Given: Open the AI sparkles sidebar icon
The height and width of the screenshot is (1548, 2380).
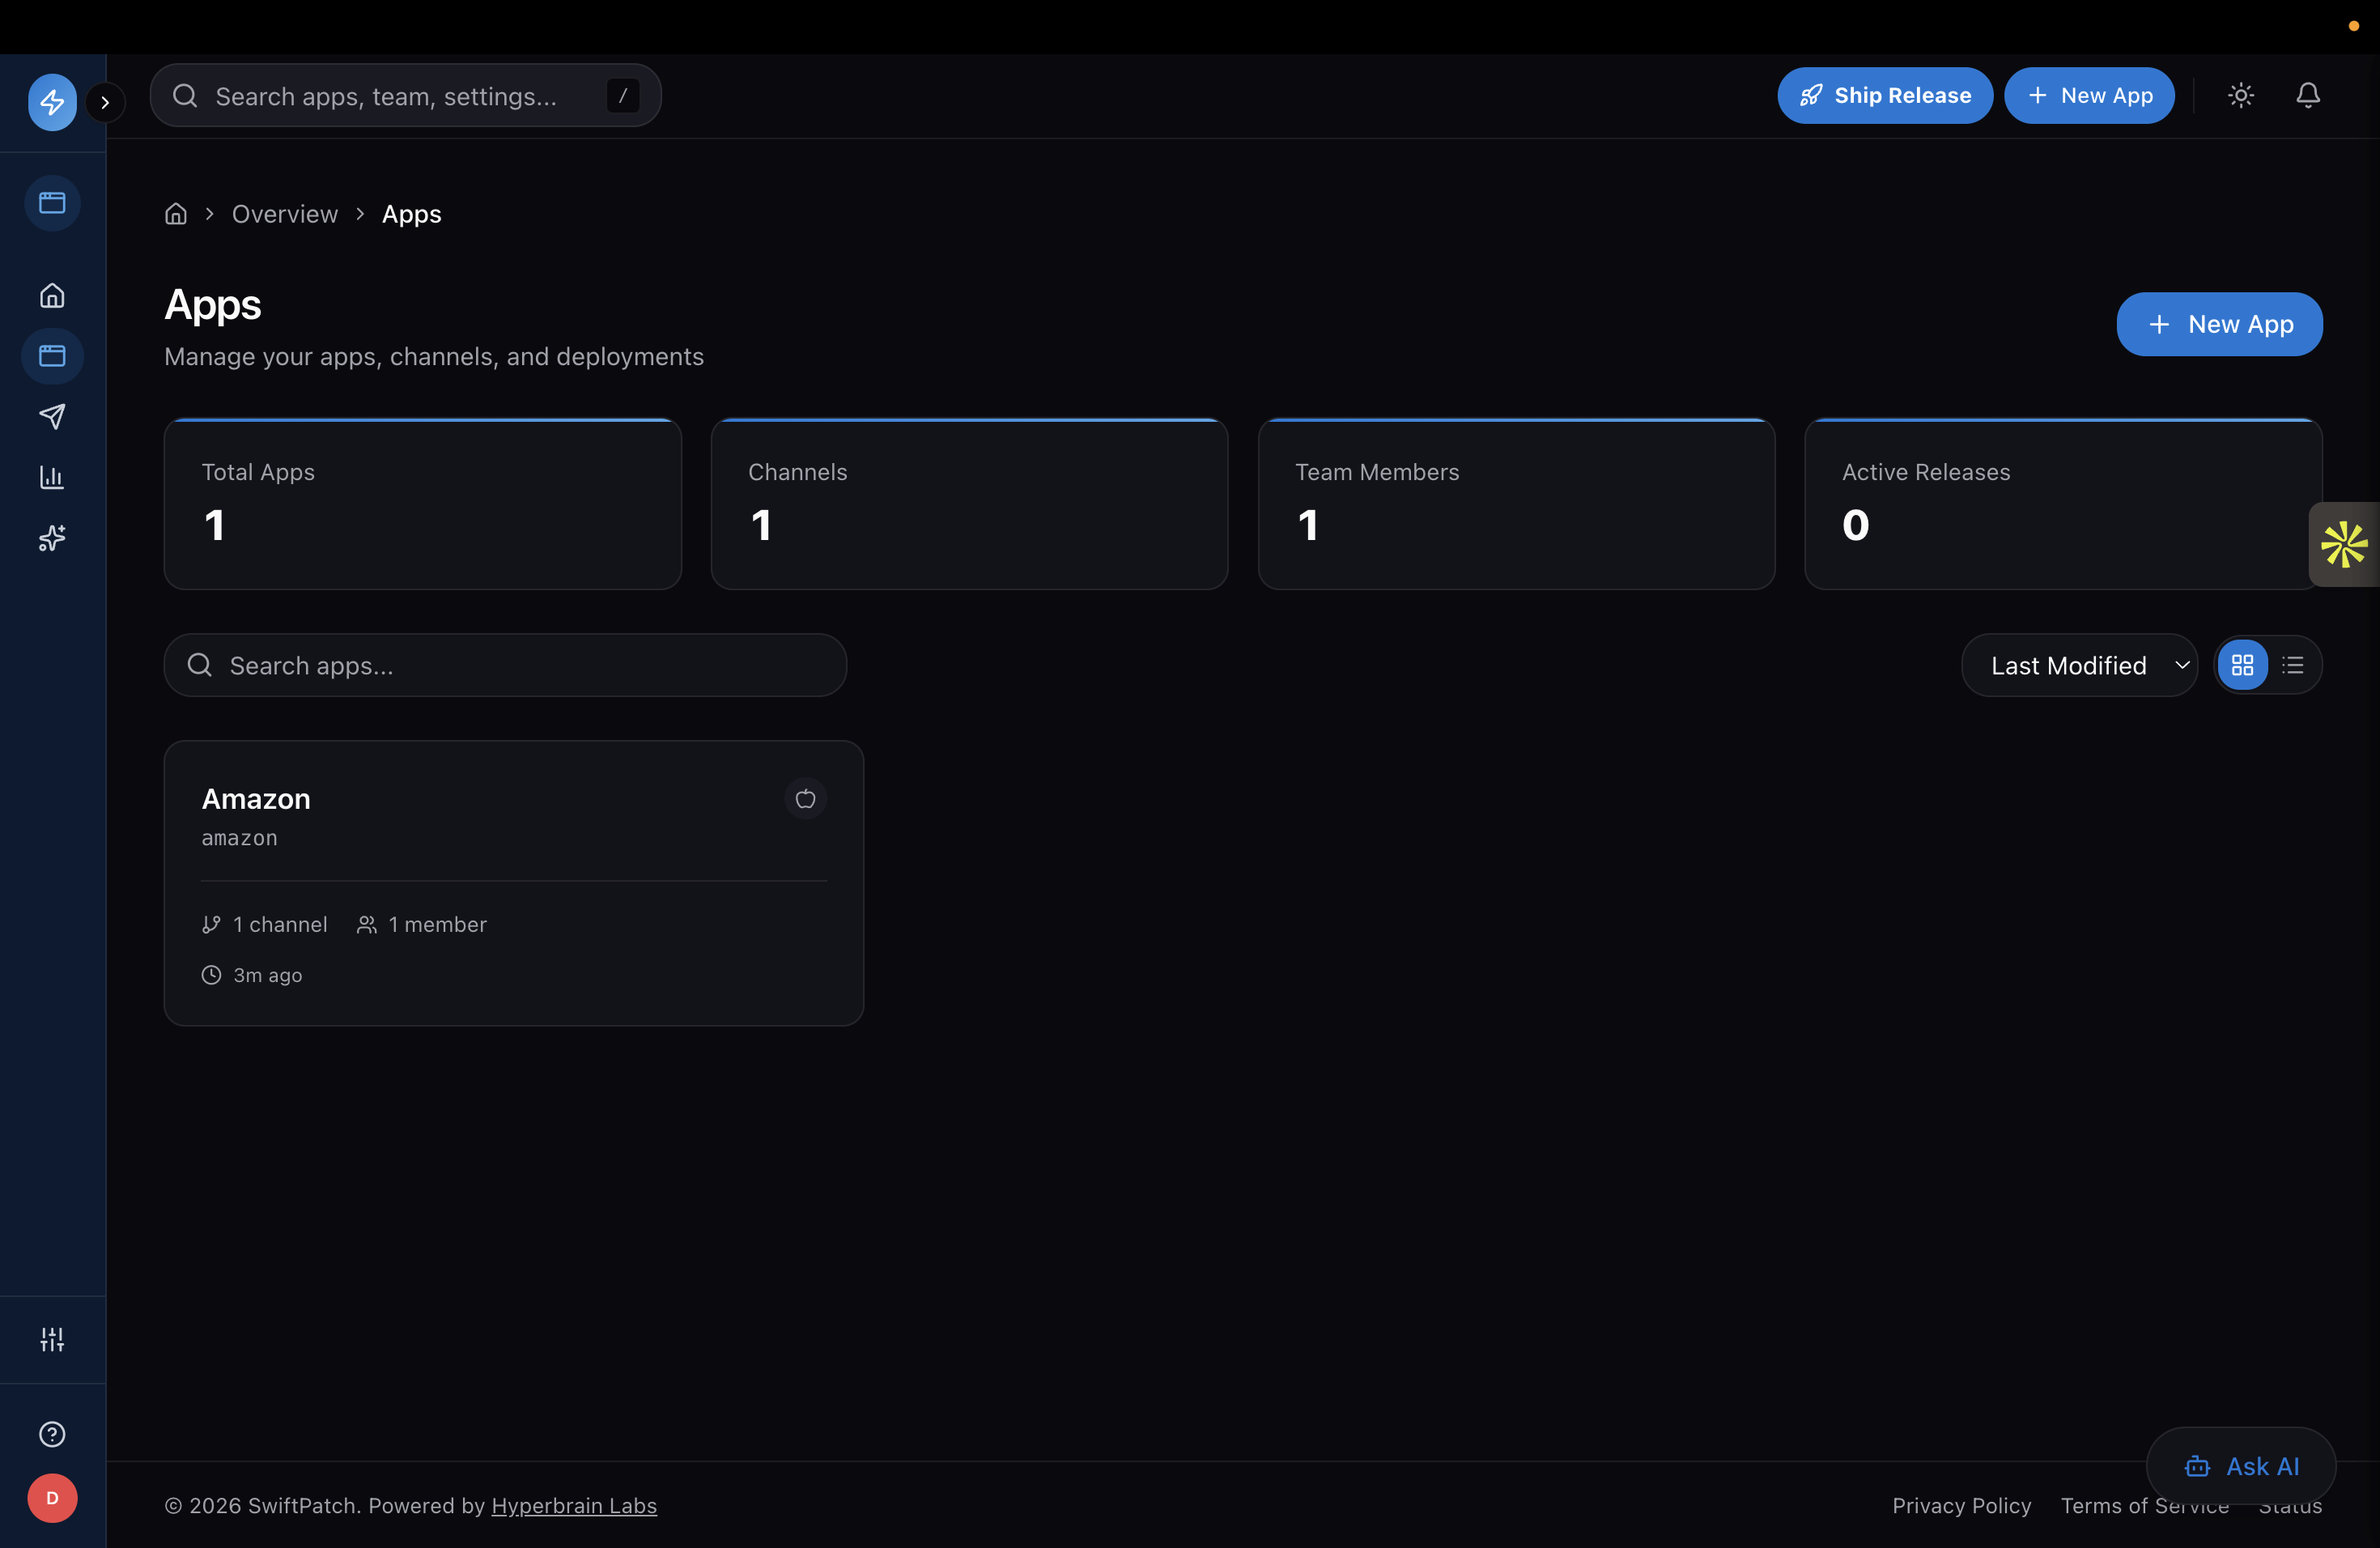Looking at the screenshot, I should [52, 538].
